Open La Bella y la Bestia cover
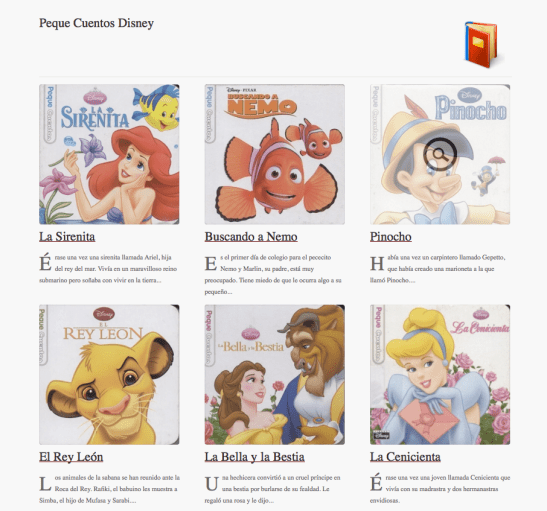 point(275,375)
